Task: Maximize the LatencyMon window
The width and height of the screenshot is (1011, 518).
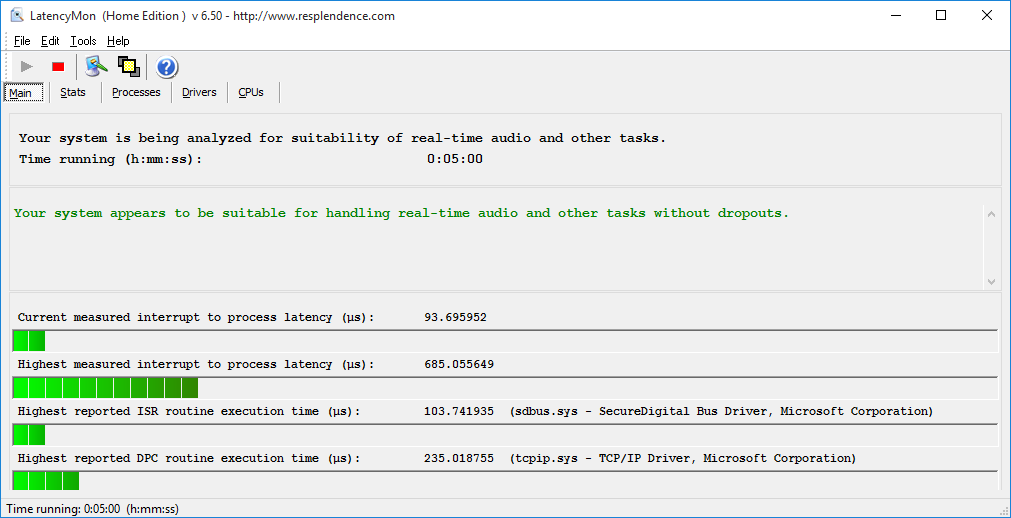Action: (x=941, y=16)
